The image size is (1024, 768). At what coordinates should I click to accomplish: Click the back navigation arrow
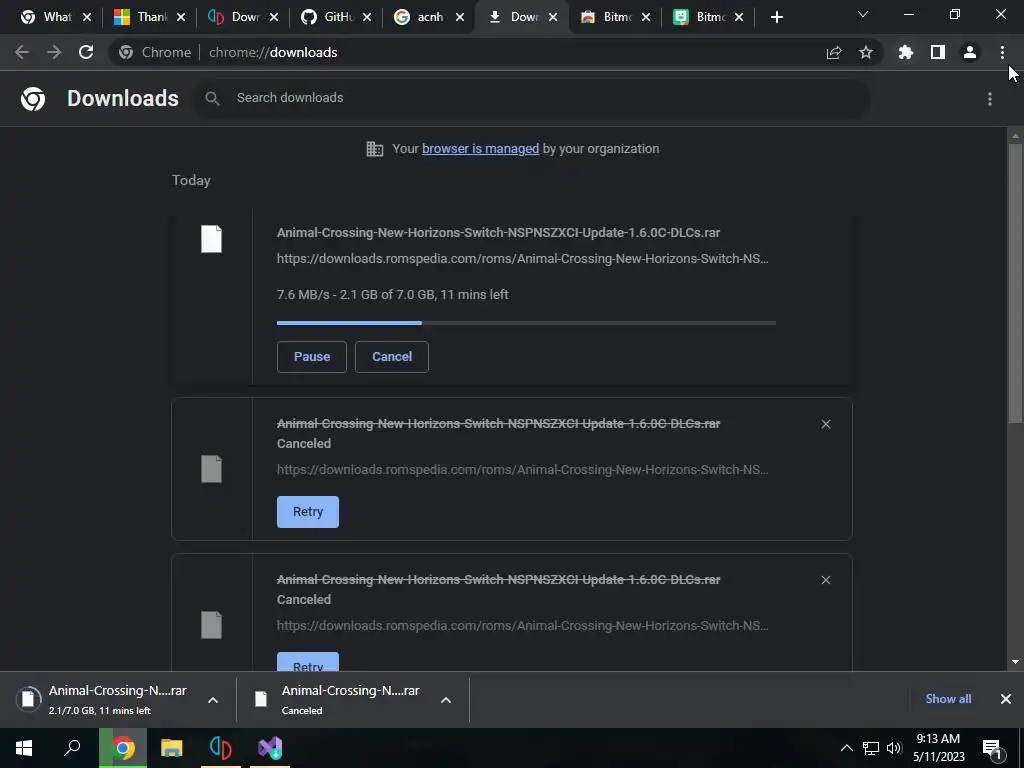click(22, 52)
